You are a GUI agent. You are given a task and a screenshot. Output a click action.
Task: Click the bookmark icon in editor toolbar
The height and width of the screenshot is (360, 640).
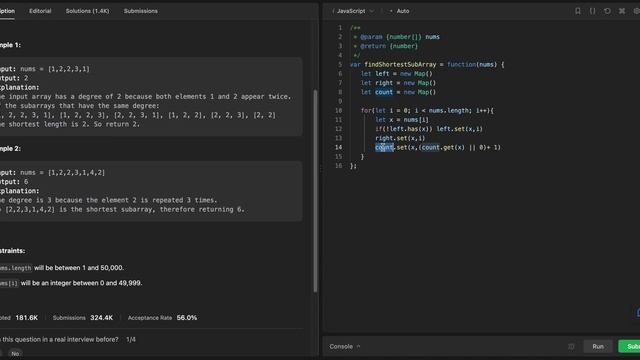(x=578, y=11)
